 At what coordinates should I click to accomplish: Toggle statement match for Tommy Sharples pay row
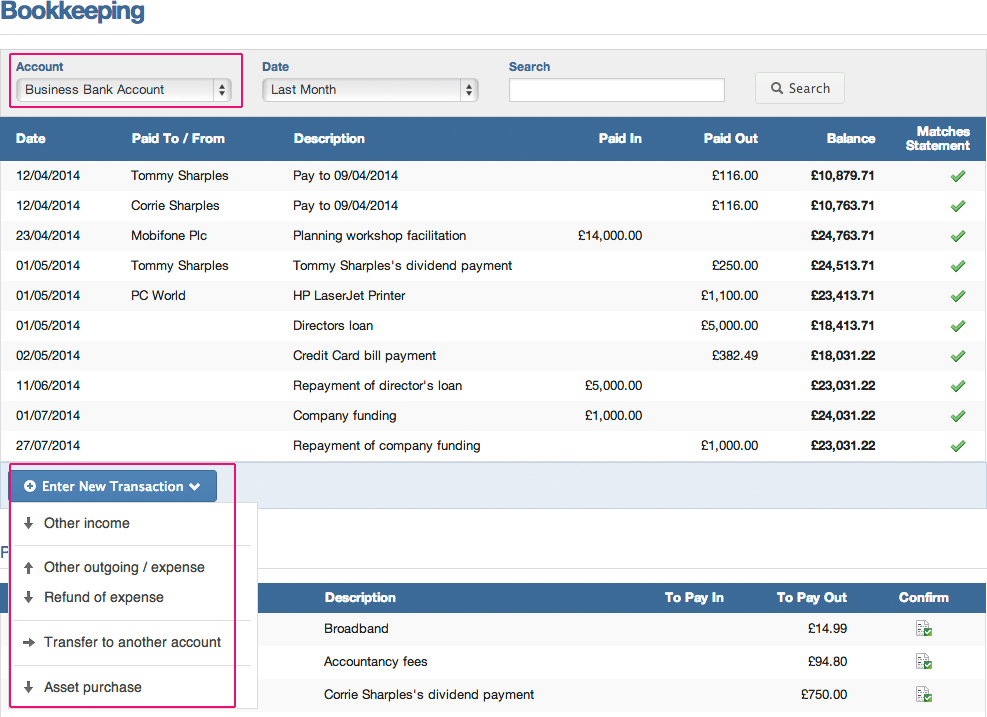pyautogui.click(x=957, y=176)
